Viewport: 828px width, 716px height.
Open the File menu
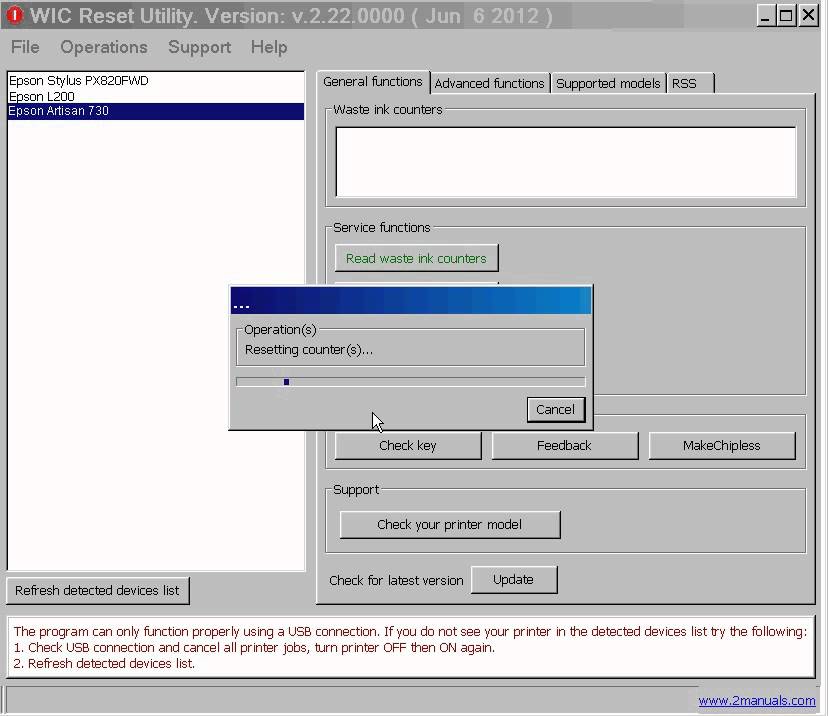click(x=25, y=47)
